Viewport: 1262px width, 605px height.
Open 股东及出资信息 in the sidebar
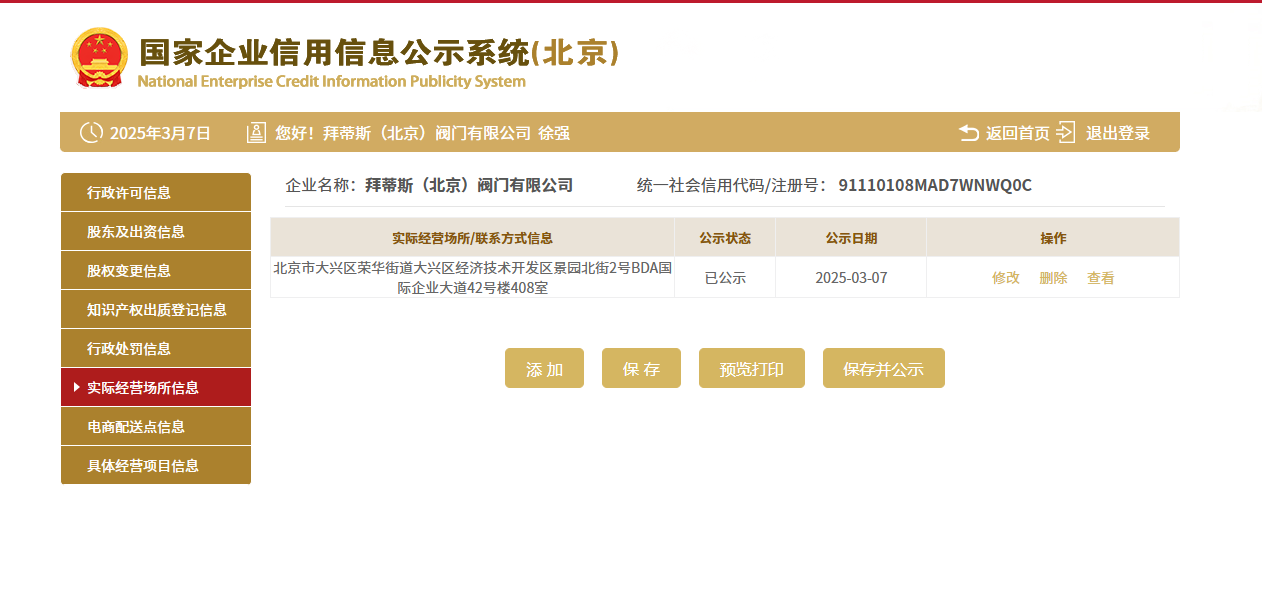(x=156, y=231)
